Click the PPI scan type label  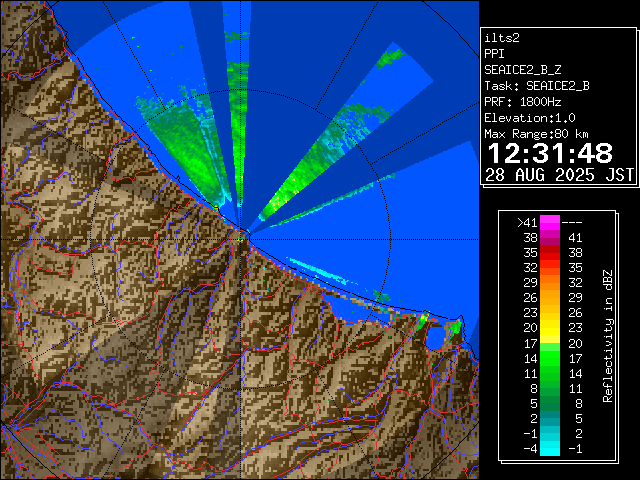click(495, 53)
